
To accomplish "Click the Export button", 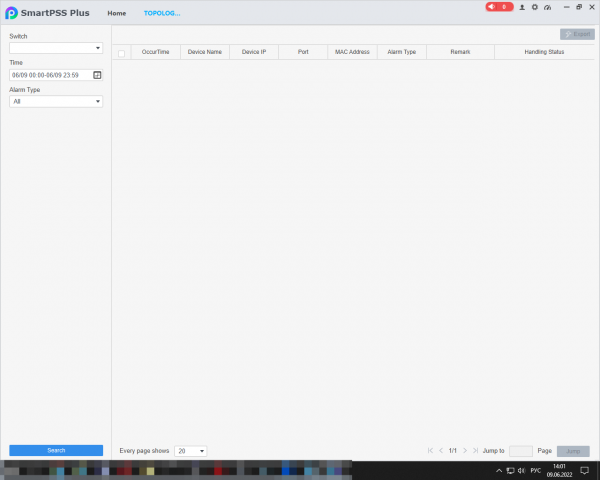I will [577, 34].
